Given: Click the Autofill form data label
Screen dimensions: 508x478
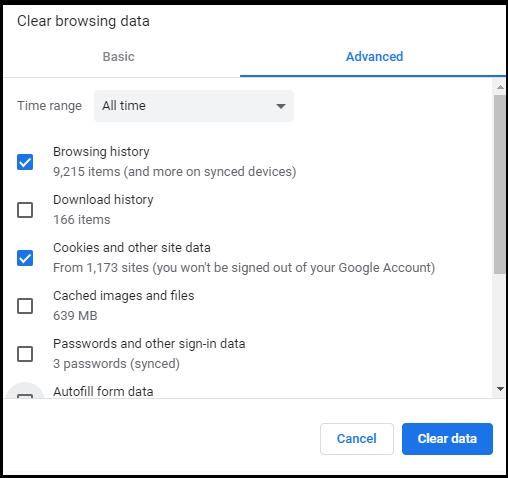Looking at the screenshot, I should (x=103, y=392).
